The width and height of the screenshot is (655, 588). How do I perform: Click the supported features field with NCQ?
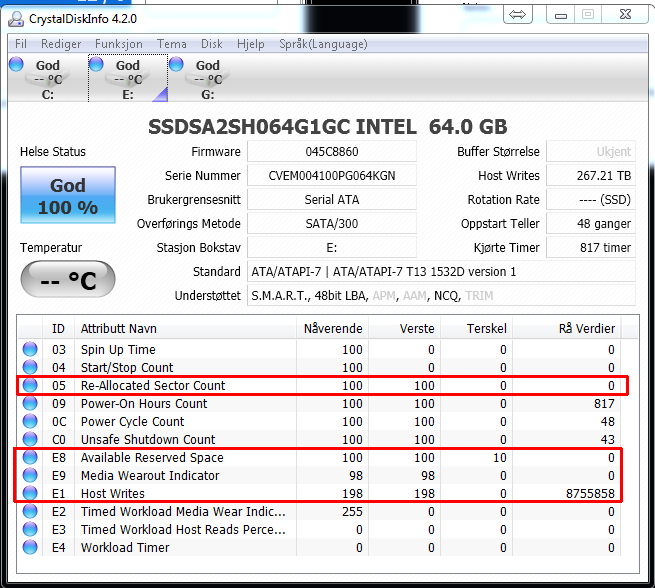click(442, 296)
